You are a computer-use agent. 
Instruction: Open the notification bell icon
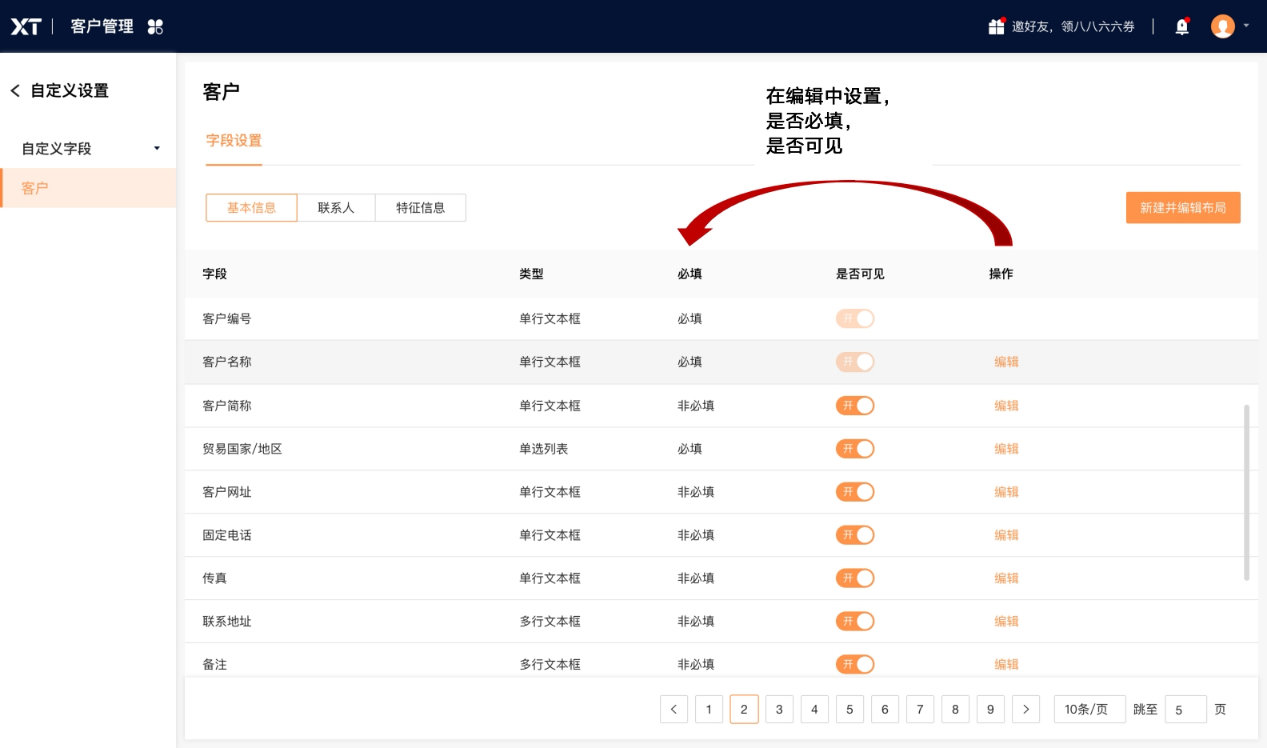click(x=1181, y=26)
